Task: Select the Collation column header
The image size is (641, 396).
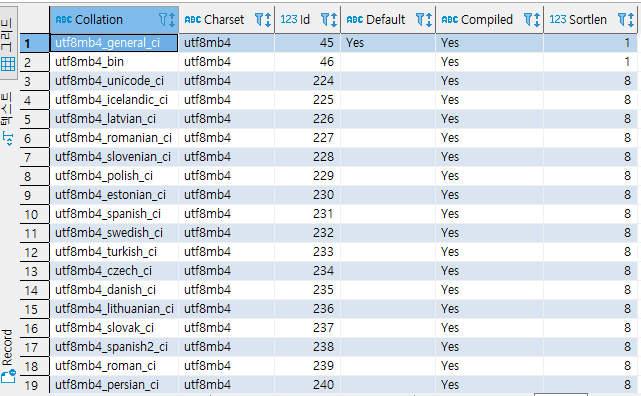Action: (114, 20)
